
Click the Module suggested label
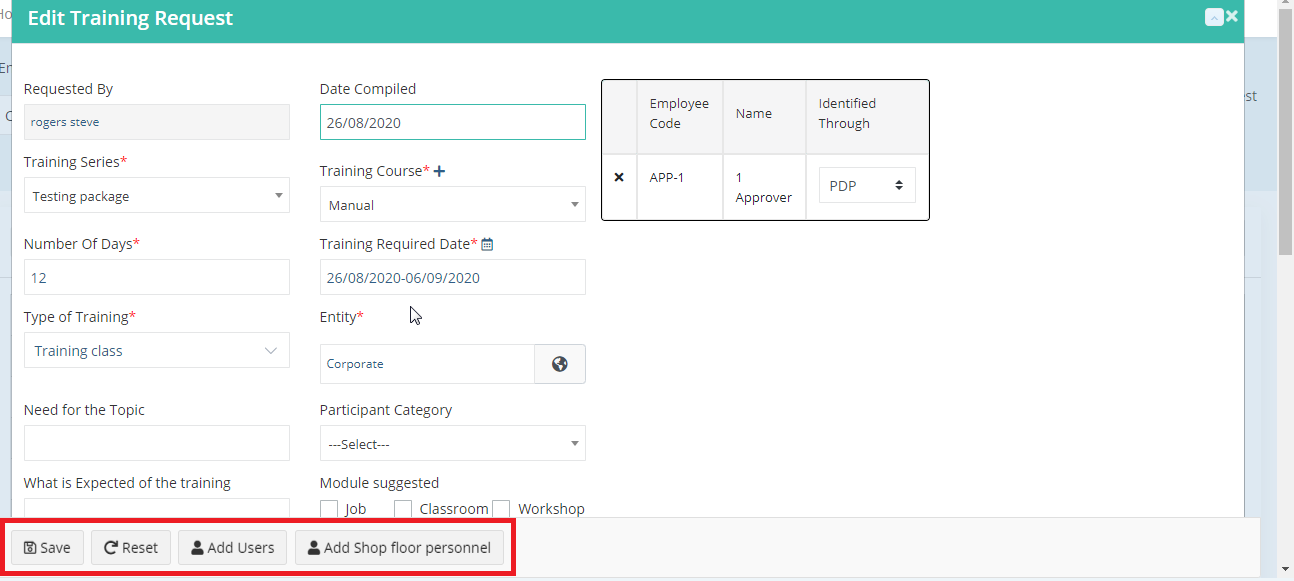(379, 483)
